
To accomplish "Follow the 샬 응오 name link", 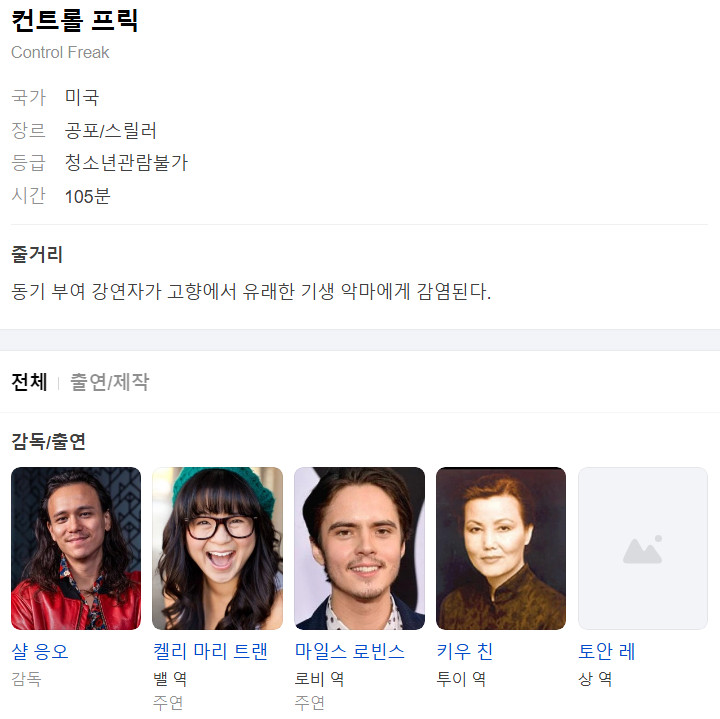I will [x=40, y=652].
